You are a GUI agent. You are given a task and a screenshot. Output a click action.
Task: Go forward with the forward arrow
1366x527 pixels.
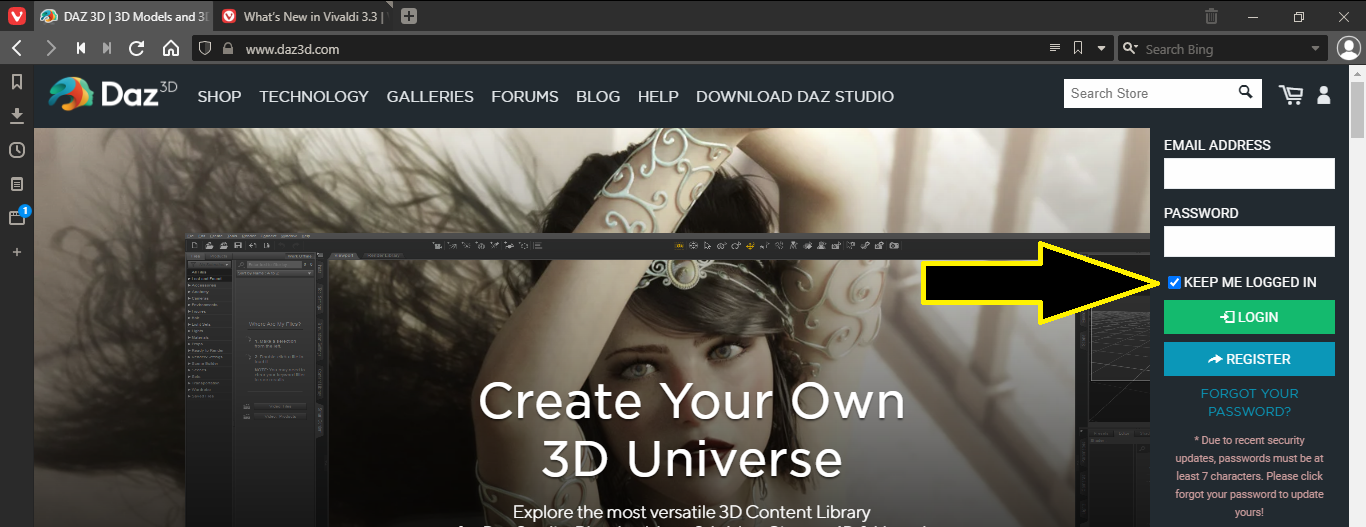[51, 48]
